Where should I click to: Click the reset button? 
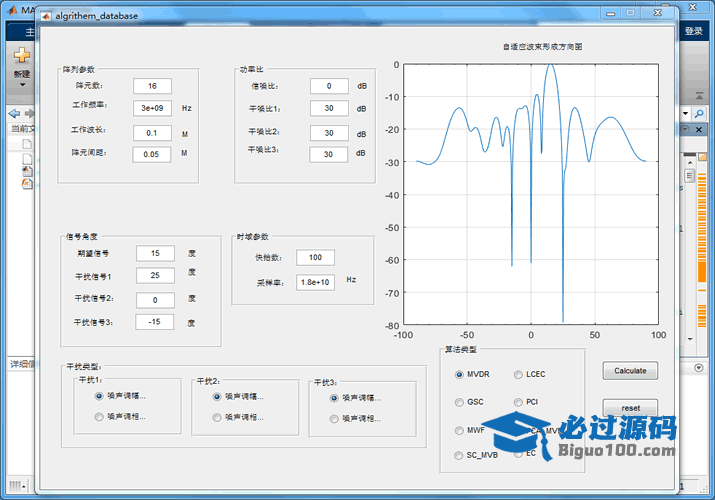[630, 408]
